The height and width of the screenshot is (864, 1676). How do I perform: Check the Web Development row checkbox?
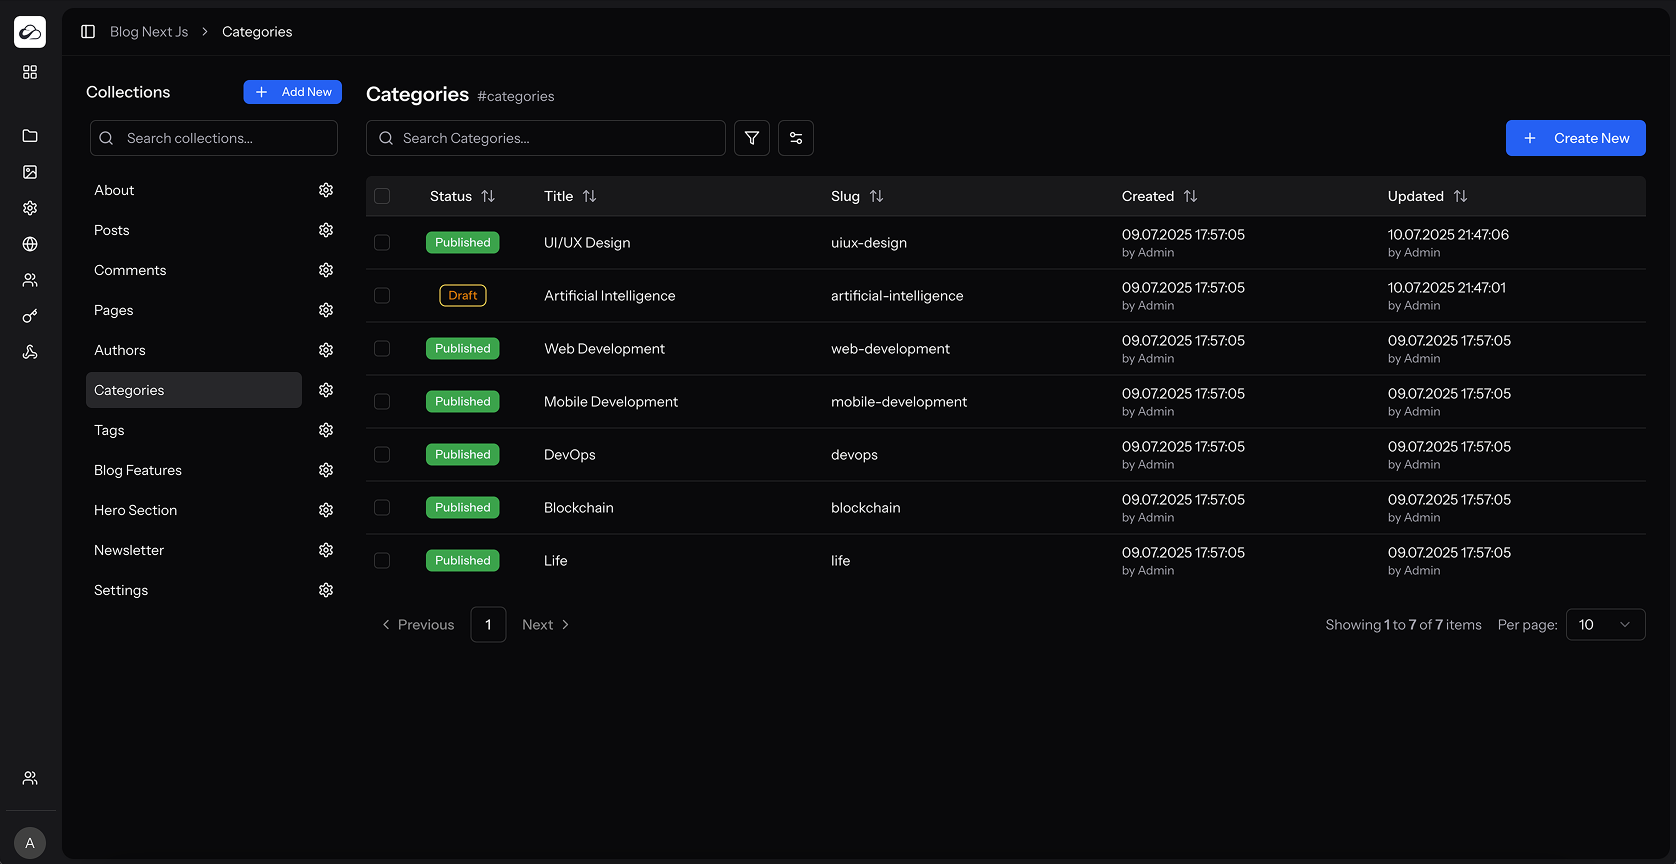point(382,348)
